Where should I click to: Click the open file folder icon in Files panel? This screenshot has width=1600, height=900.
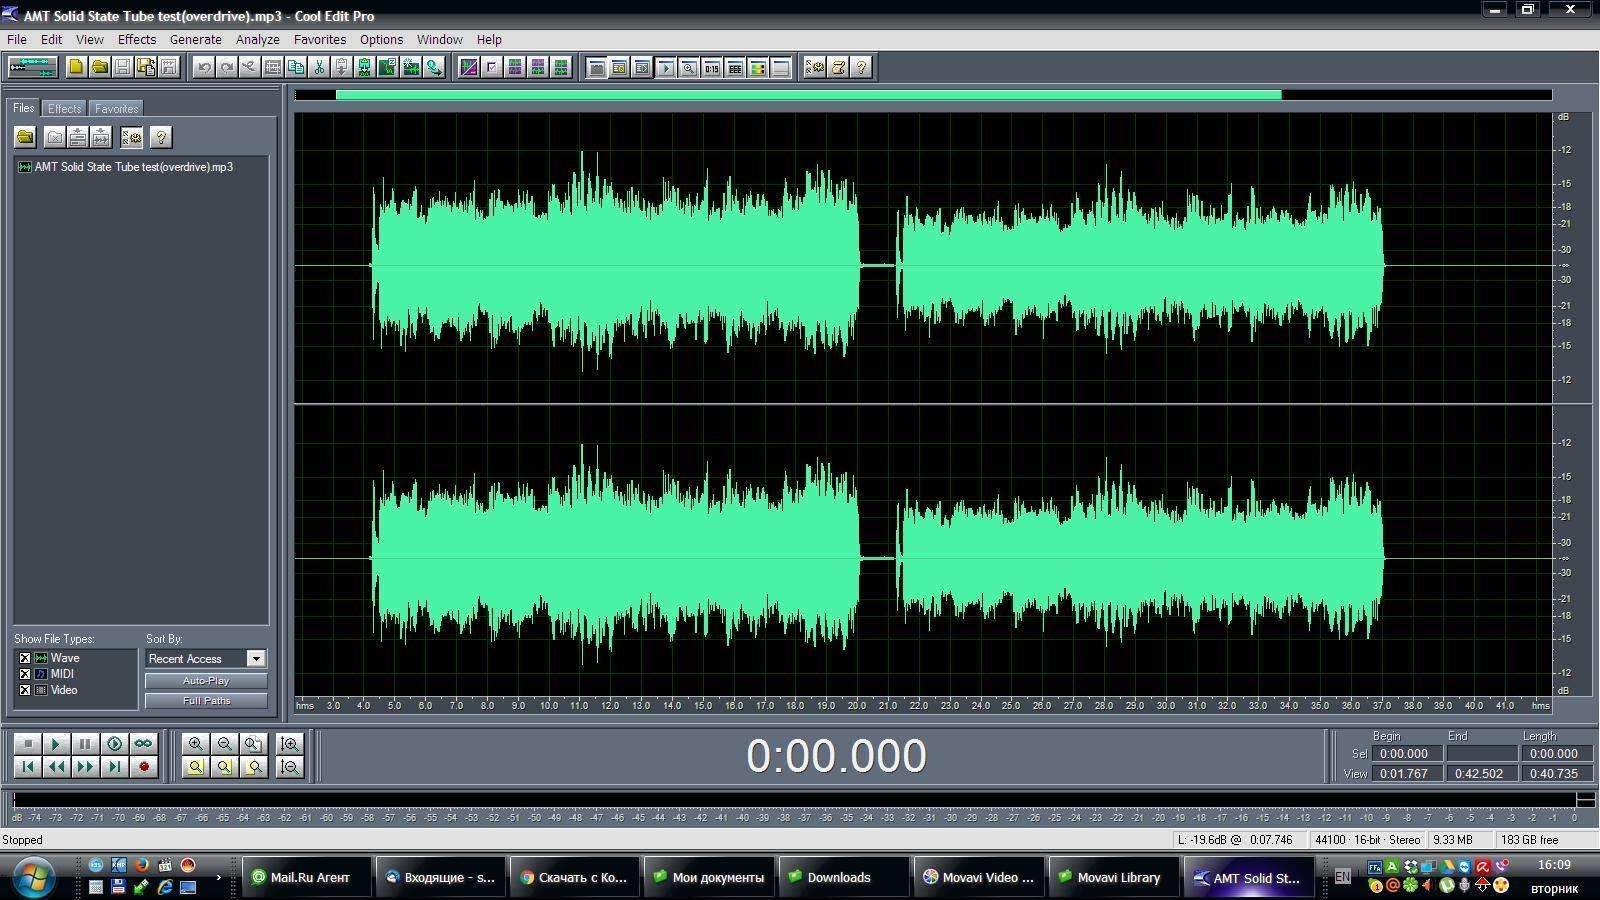tap(25, 137)
